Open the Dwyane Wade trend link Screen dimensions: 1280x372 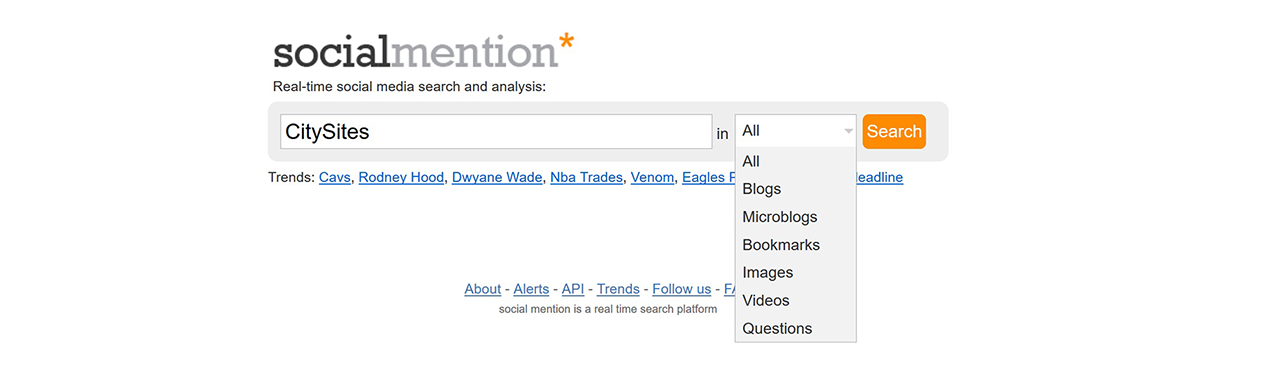[497, 177]
